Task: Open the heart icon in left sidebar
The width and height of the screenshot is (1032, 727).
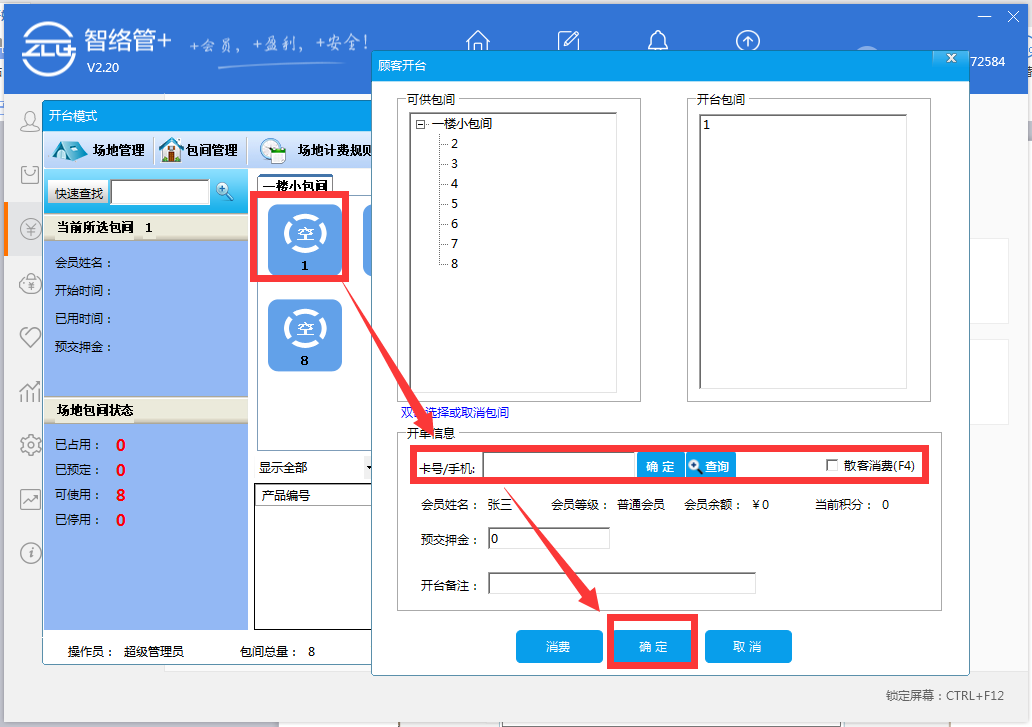Action: pos(31,336)
